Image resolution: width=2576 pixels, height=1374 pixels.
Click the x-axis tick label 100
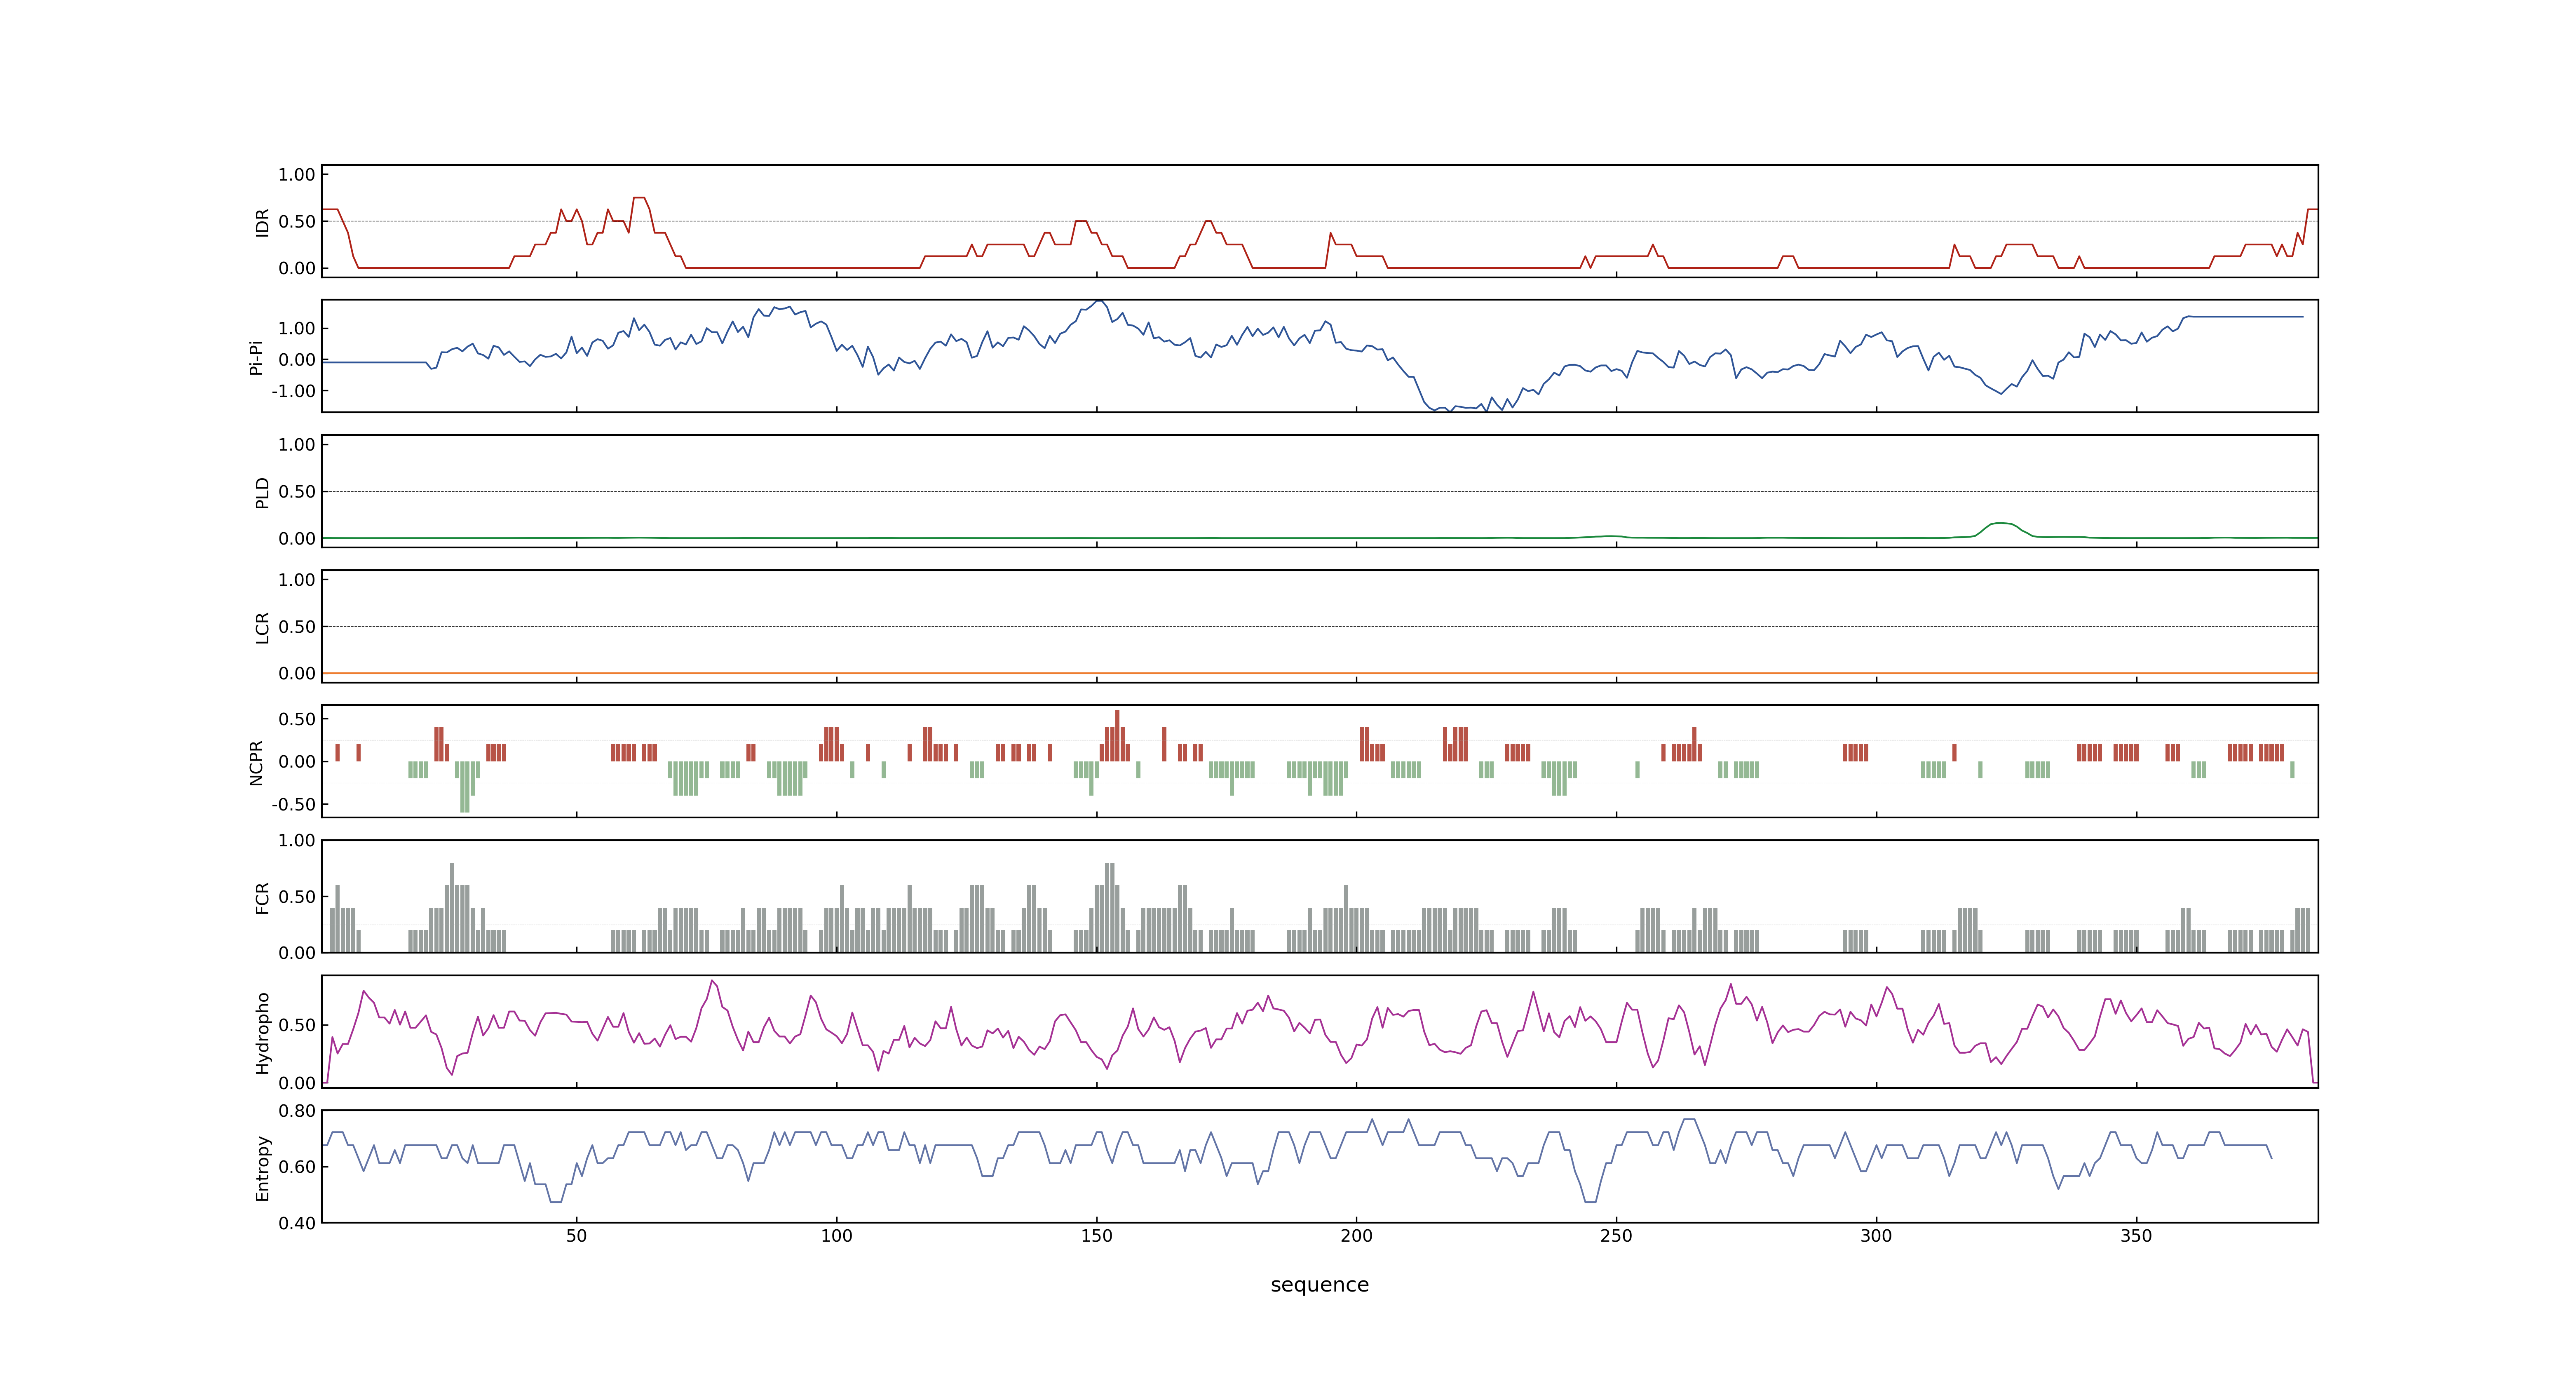pyautogui.click(x=837, y=1236)
